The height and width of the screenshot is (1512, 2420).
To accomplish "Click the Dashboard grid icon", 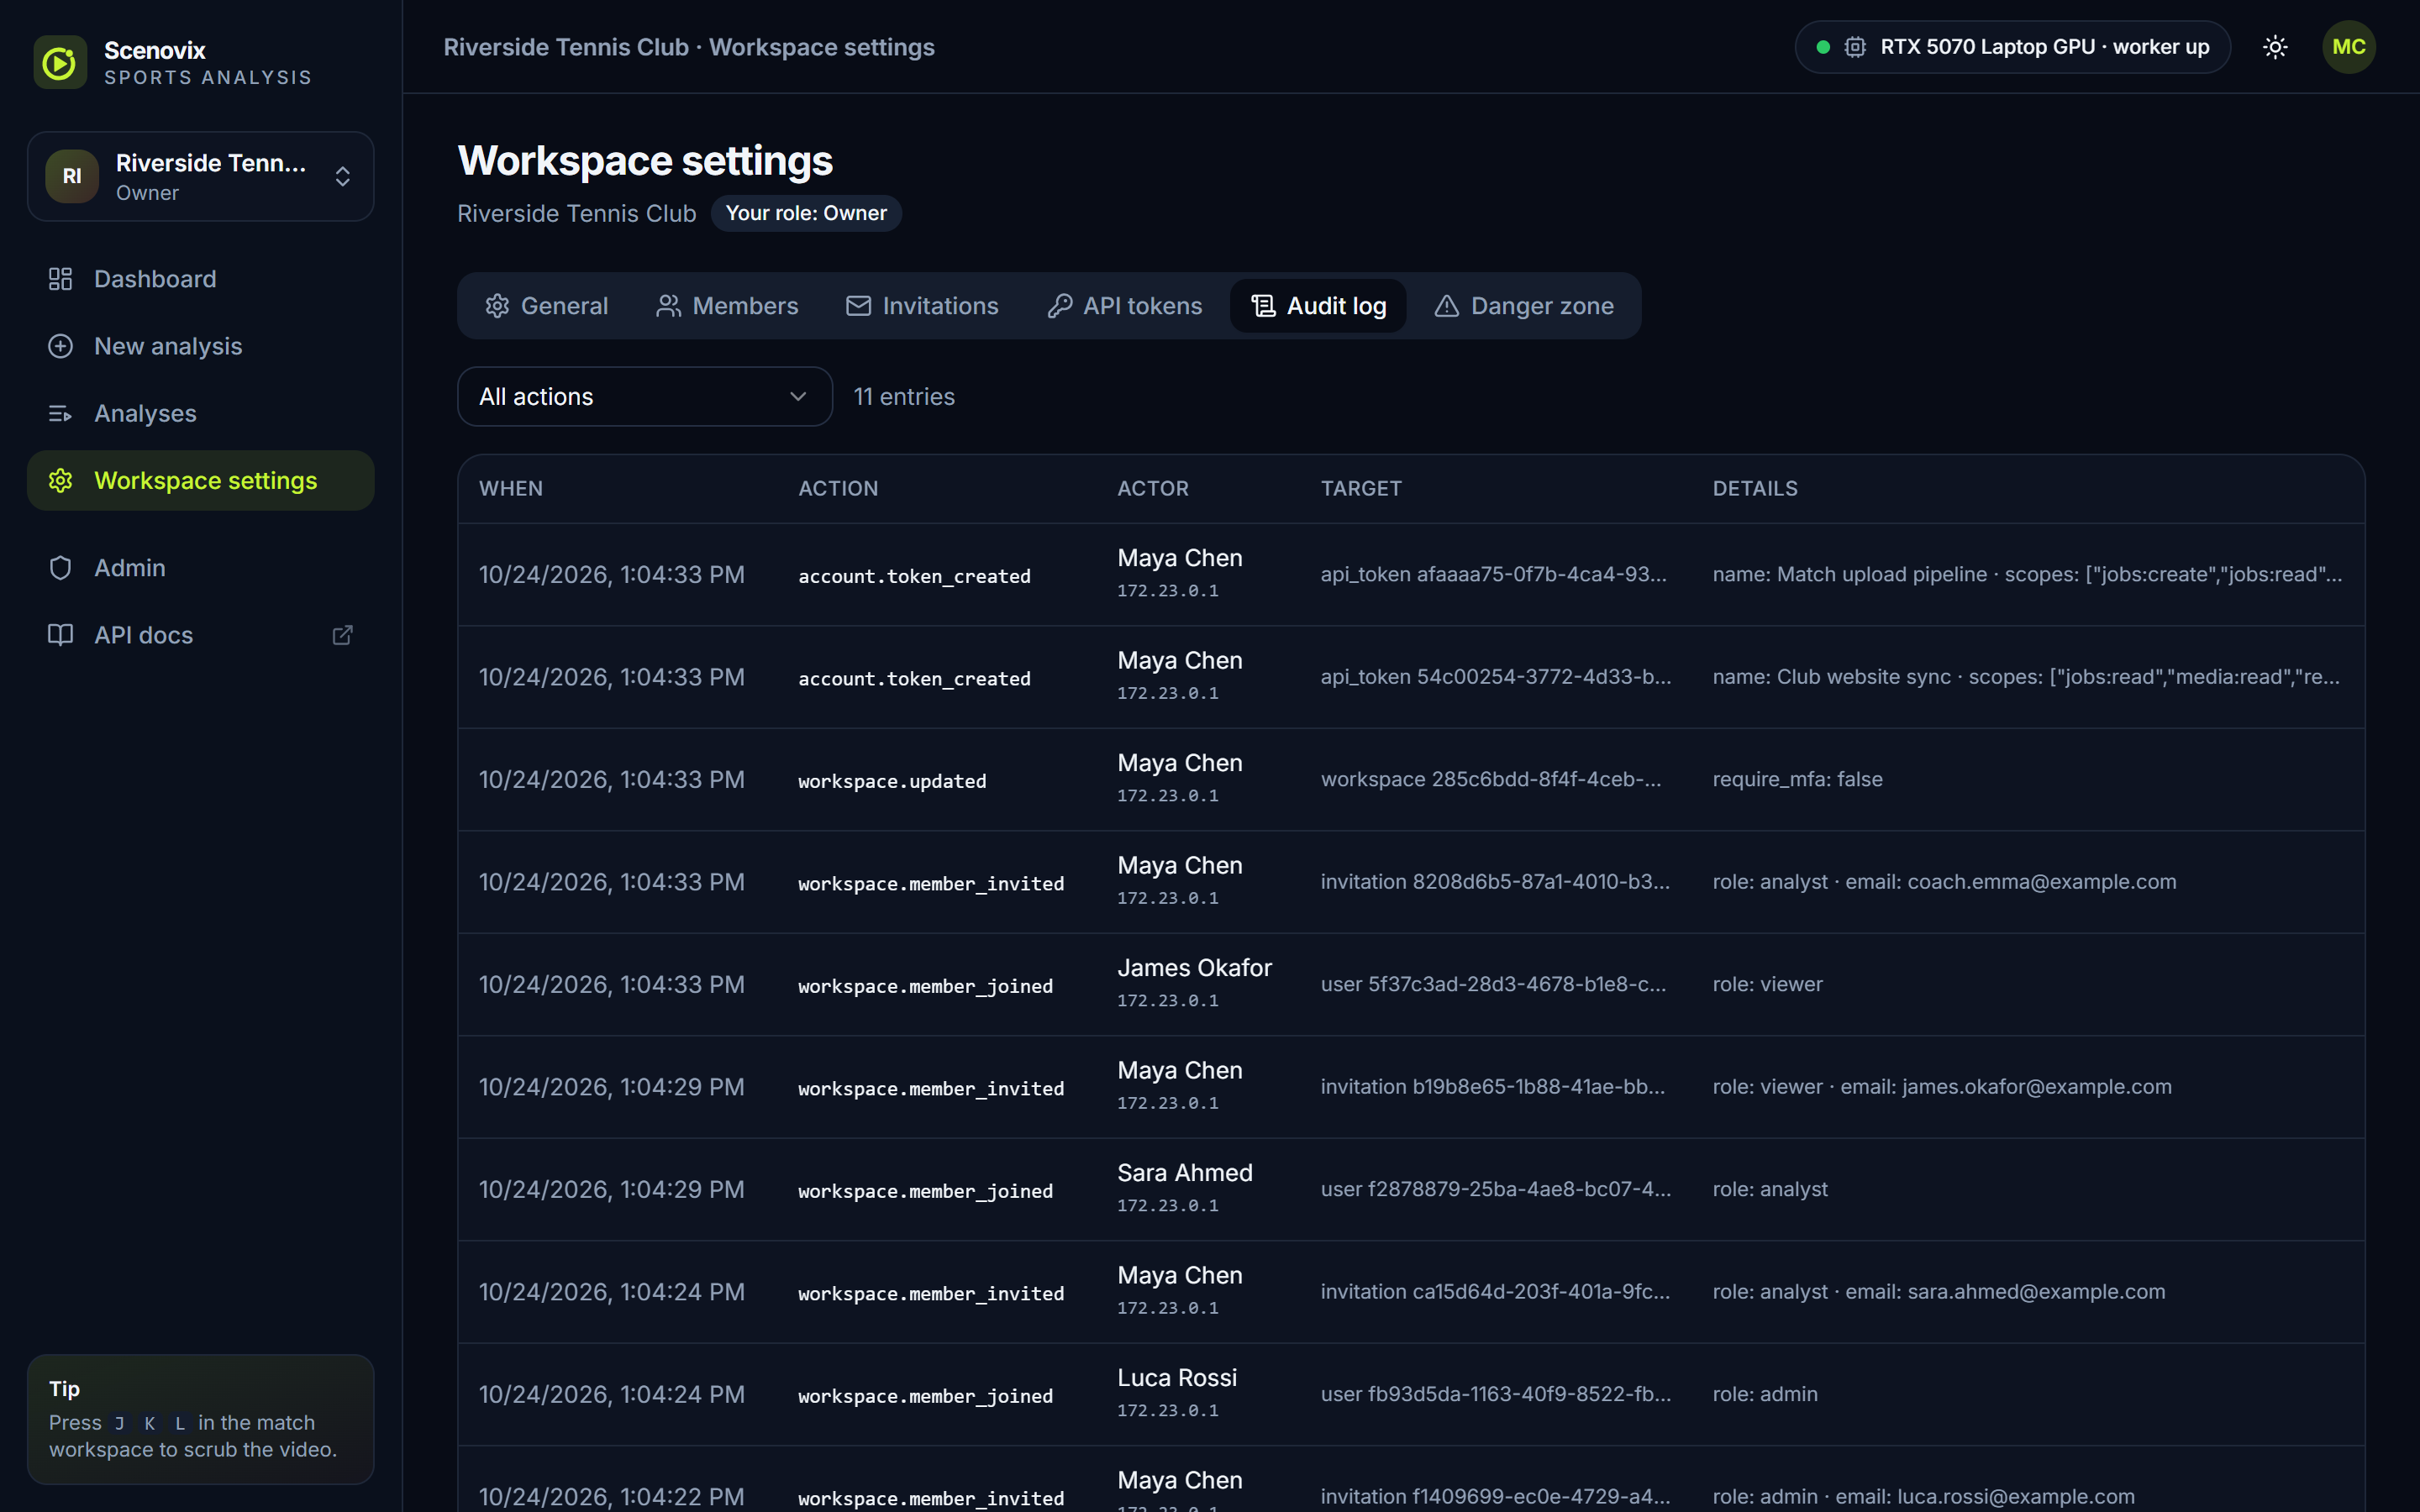I will click(x=60, y=279).
